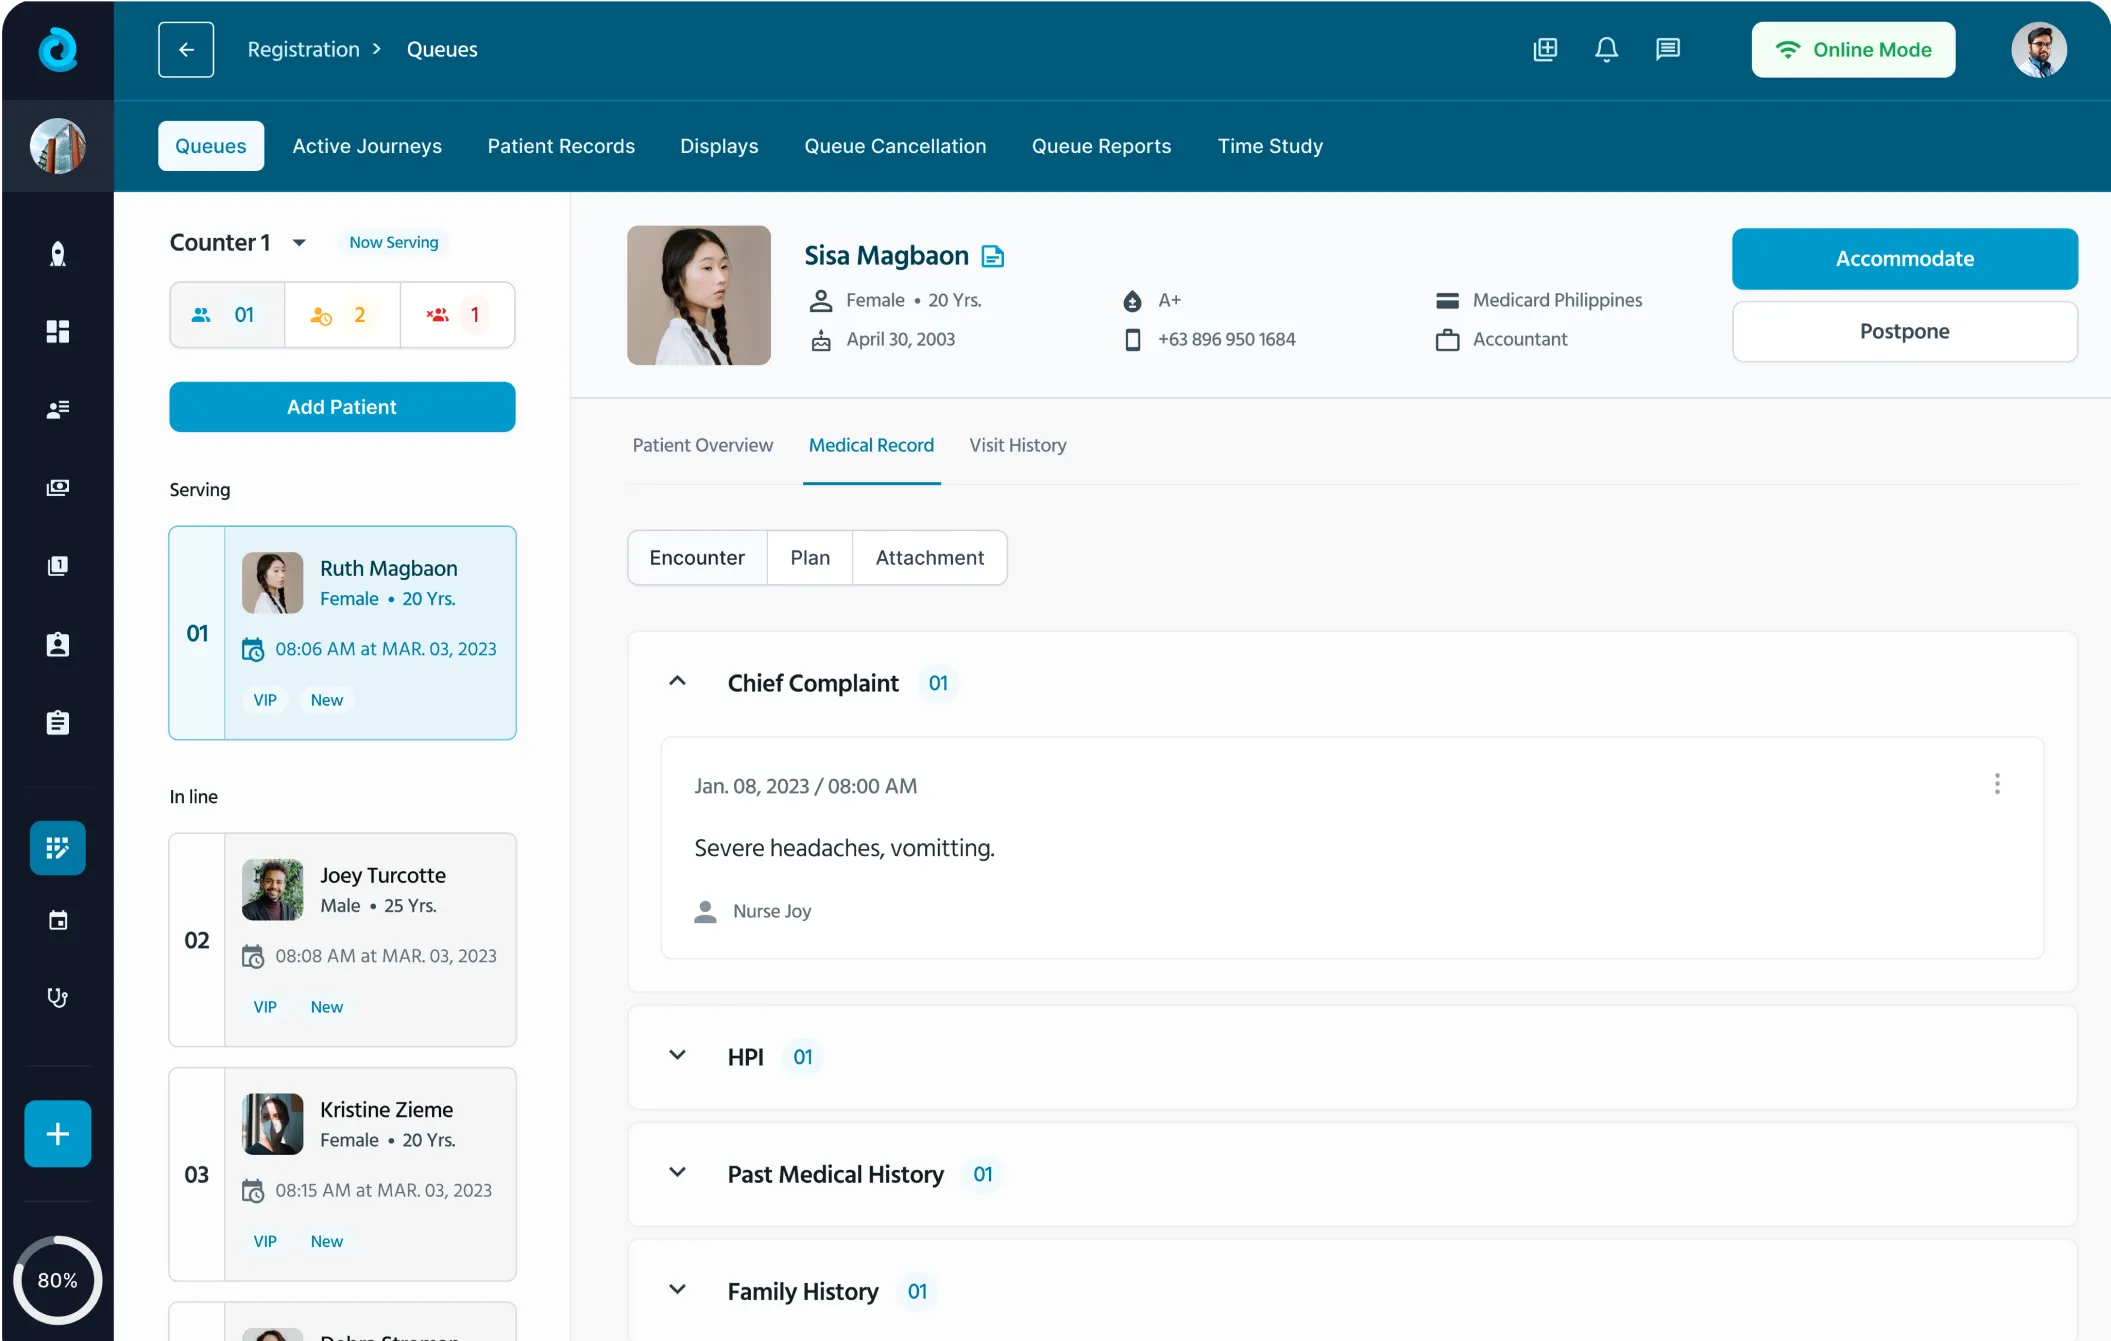Toggle the Online Mode switch
The width and height of the screenshot is (2111, 1341).
pos(1853,49)
